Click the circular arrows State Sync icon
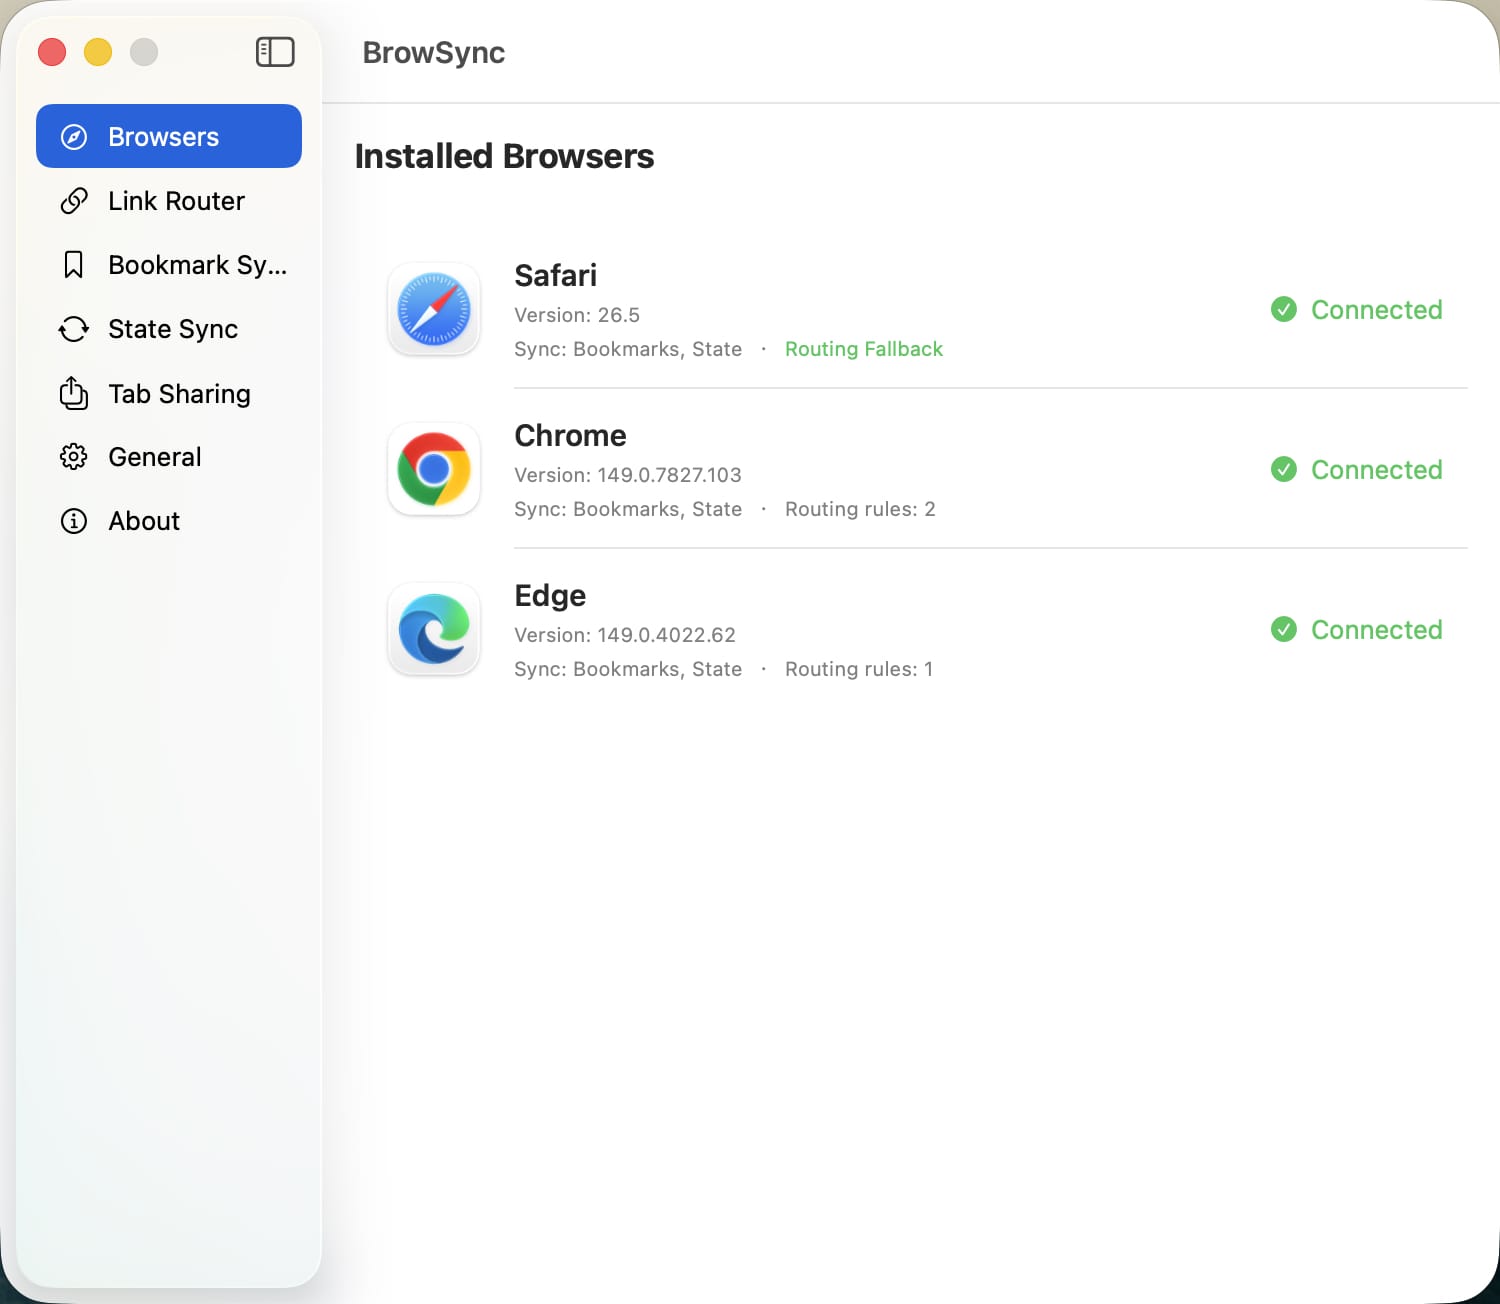 pos(74,329)
